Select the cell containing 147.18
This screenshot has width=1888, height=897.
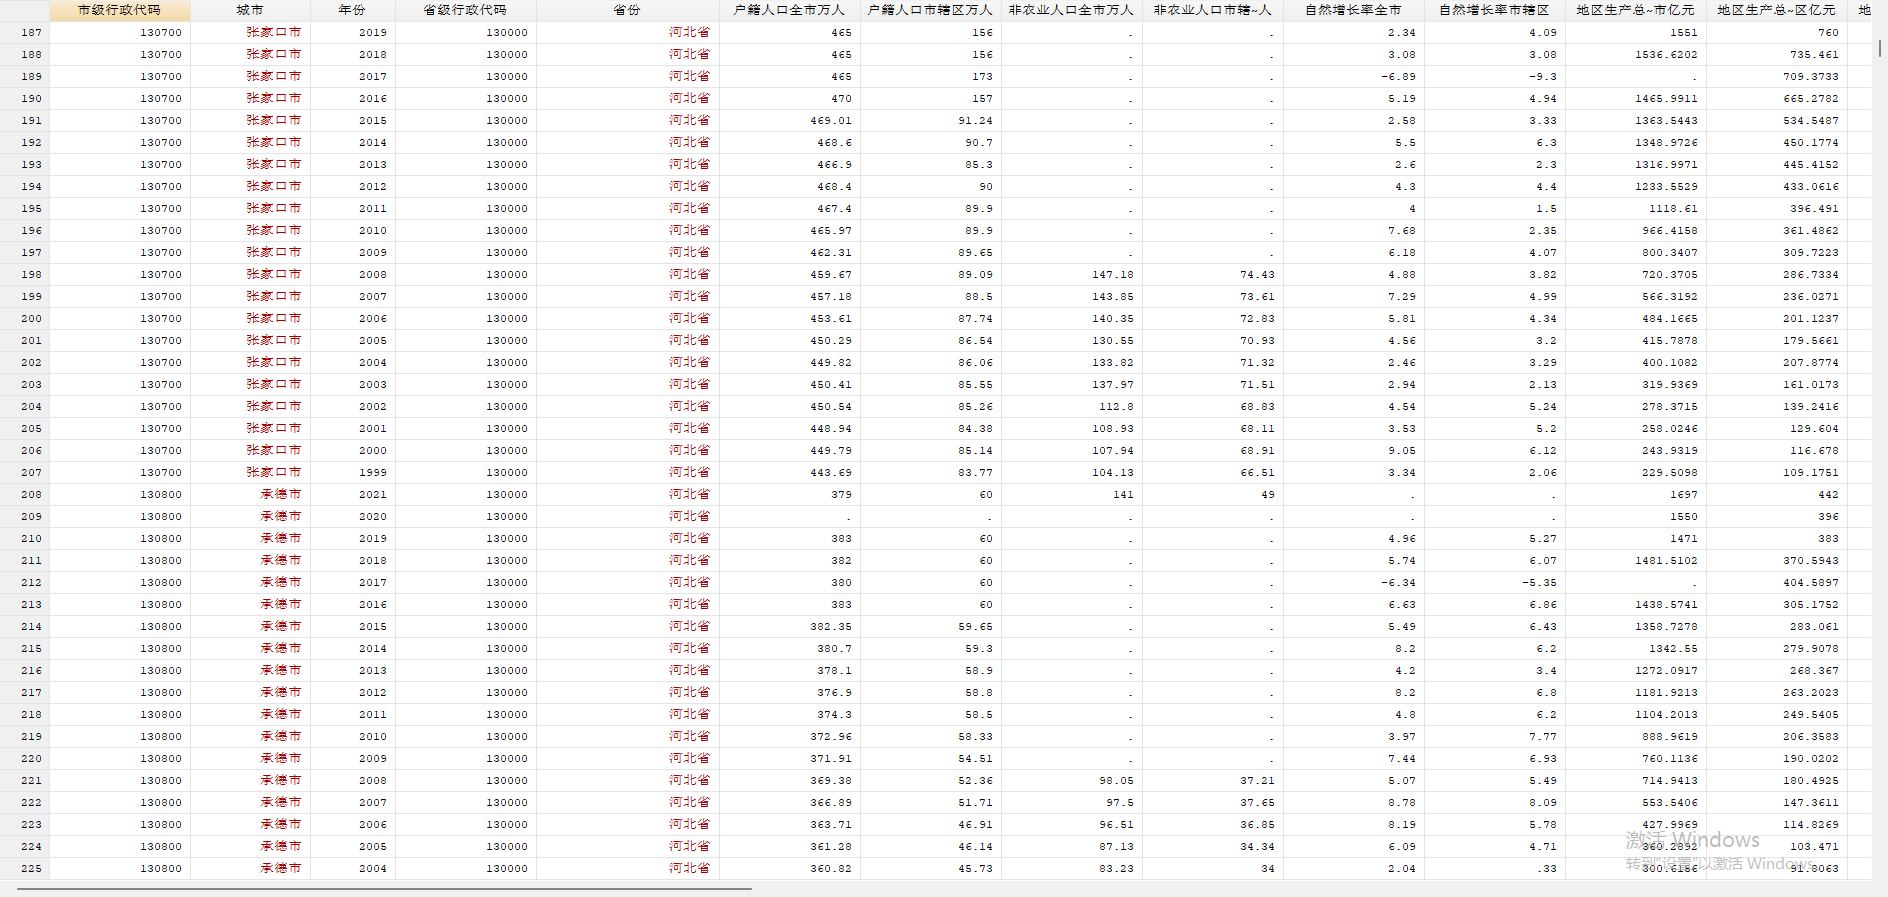click(1071, 275)
